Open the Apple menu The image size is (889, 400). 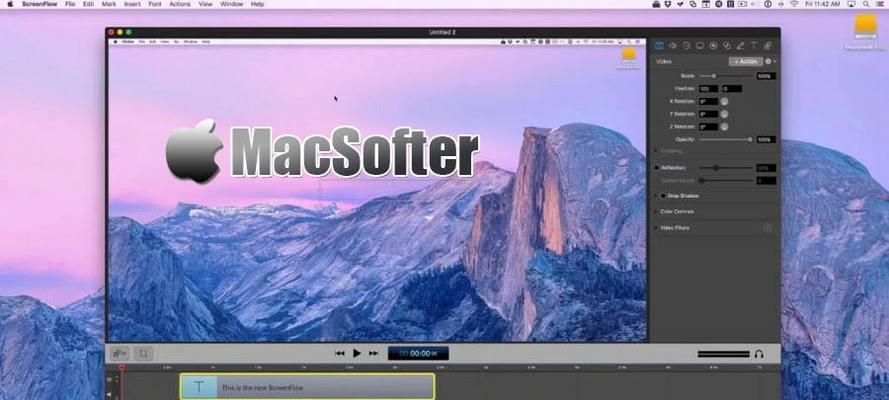point(10,4)
